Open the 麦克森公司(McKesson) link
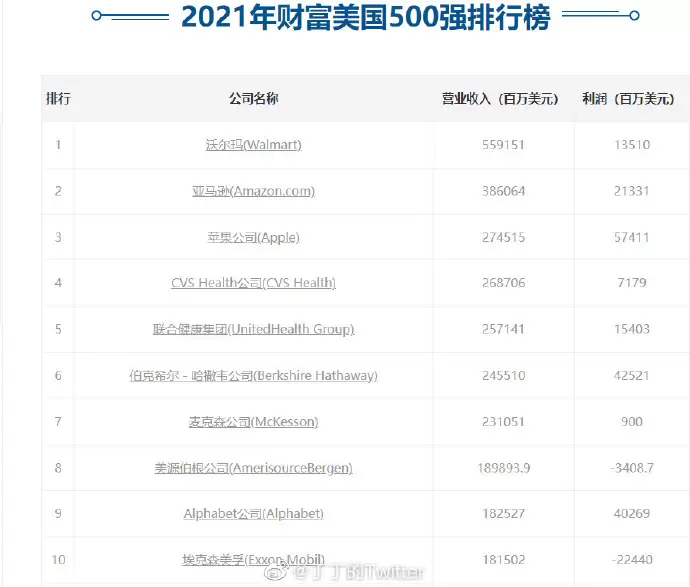 coord(253,422)
